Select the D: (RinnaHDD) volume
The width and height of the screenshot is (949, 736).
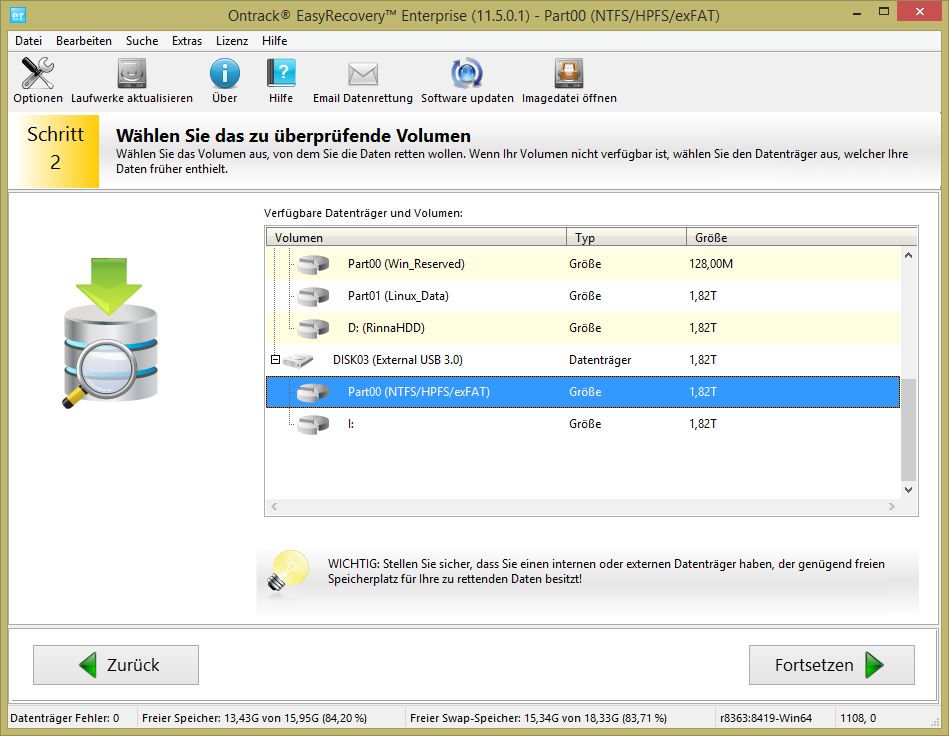[583, 328]
